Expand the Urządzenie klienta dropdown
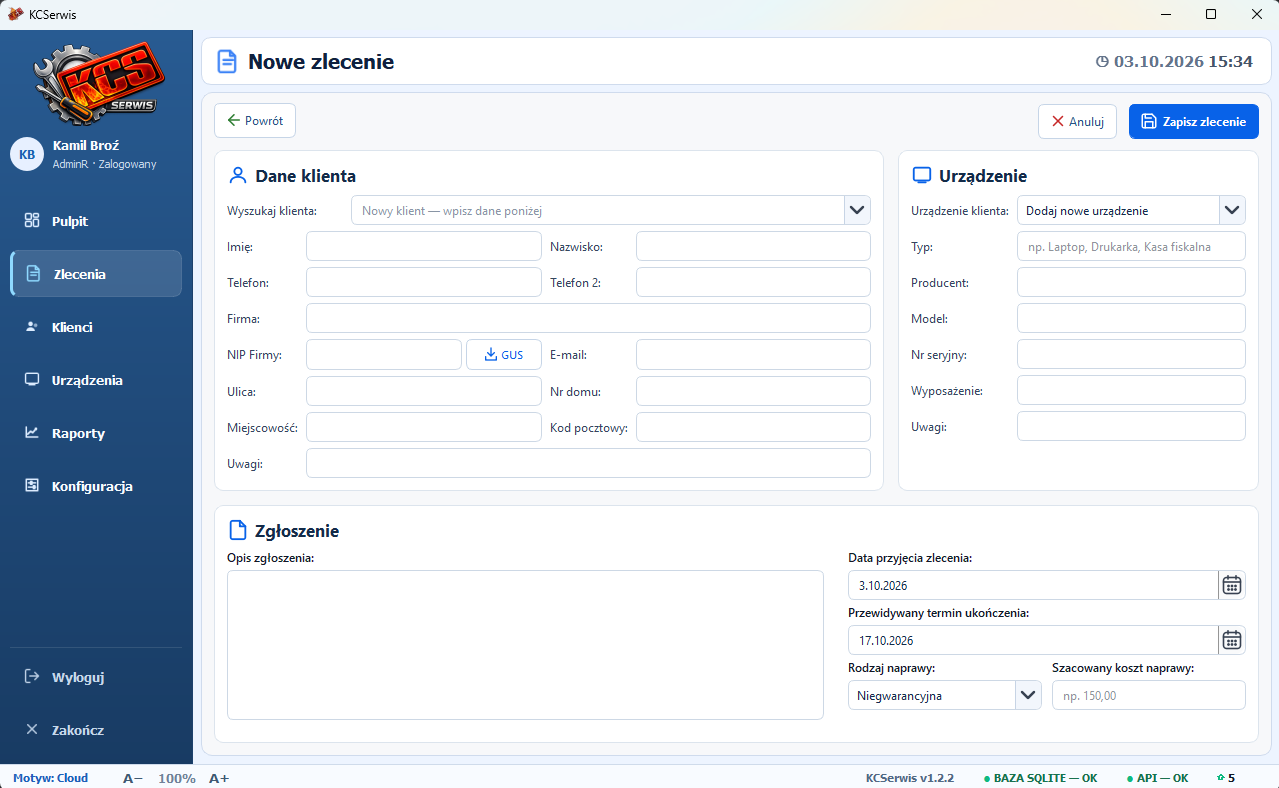 [1232, 210]
